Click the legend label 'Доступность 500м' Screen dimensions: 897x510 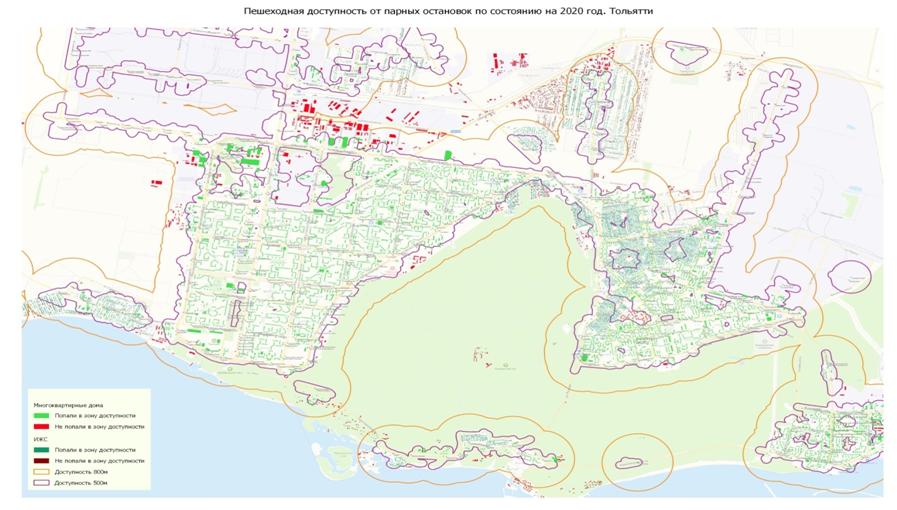[81, 483]
